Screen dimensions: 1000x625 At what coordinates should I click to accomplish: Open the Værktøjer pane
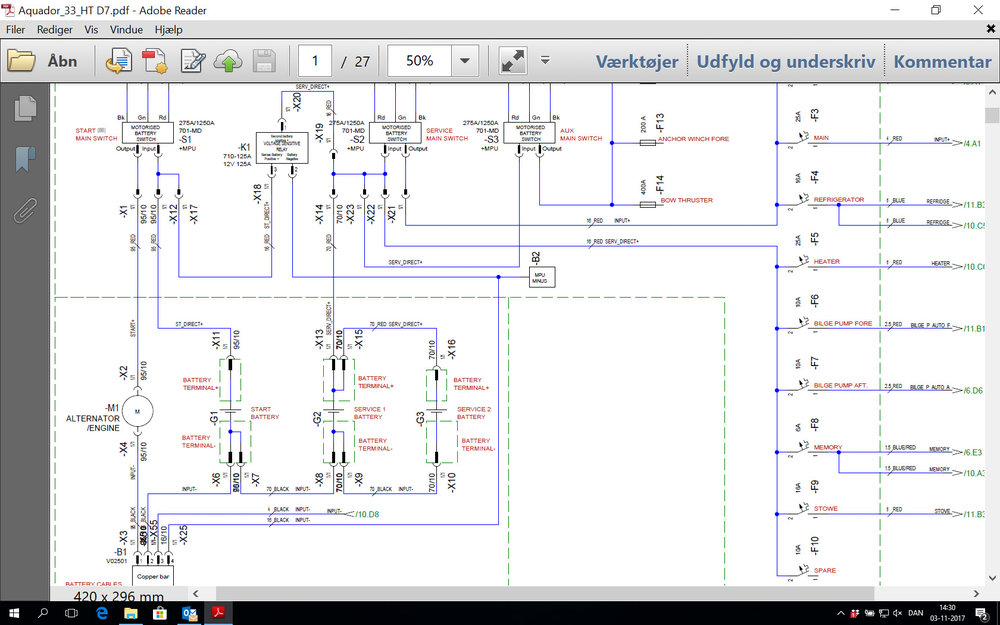pyautogui.click(x=637, y=61)
